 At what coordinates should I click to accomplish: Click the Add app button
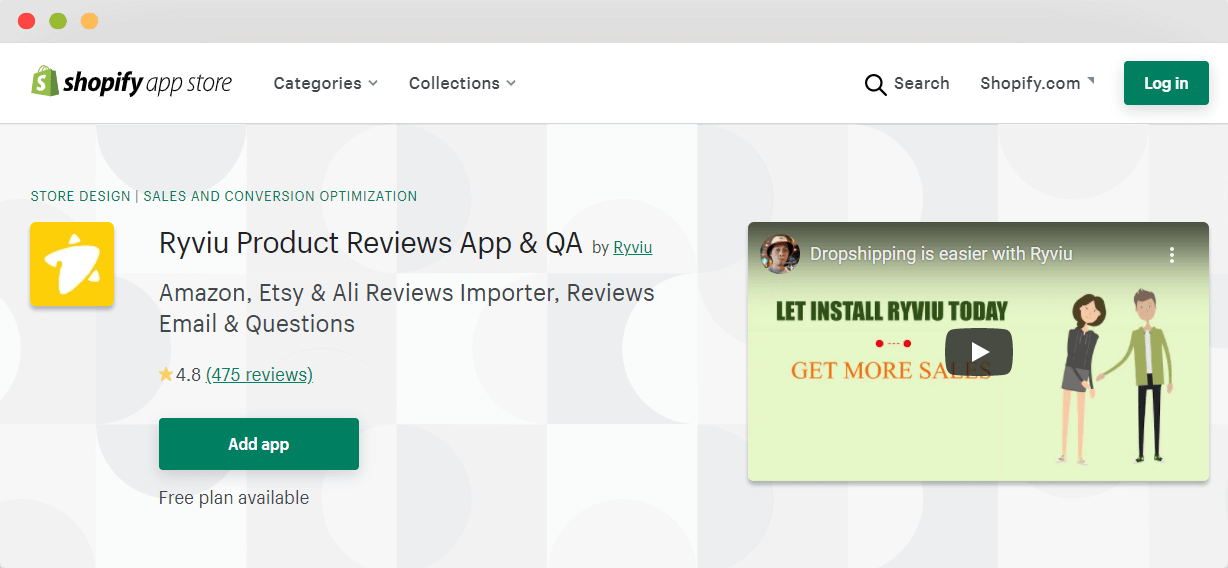coord(259,444)
